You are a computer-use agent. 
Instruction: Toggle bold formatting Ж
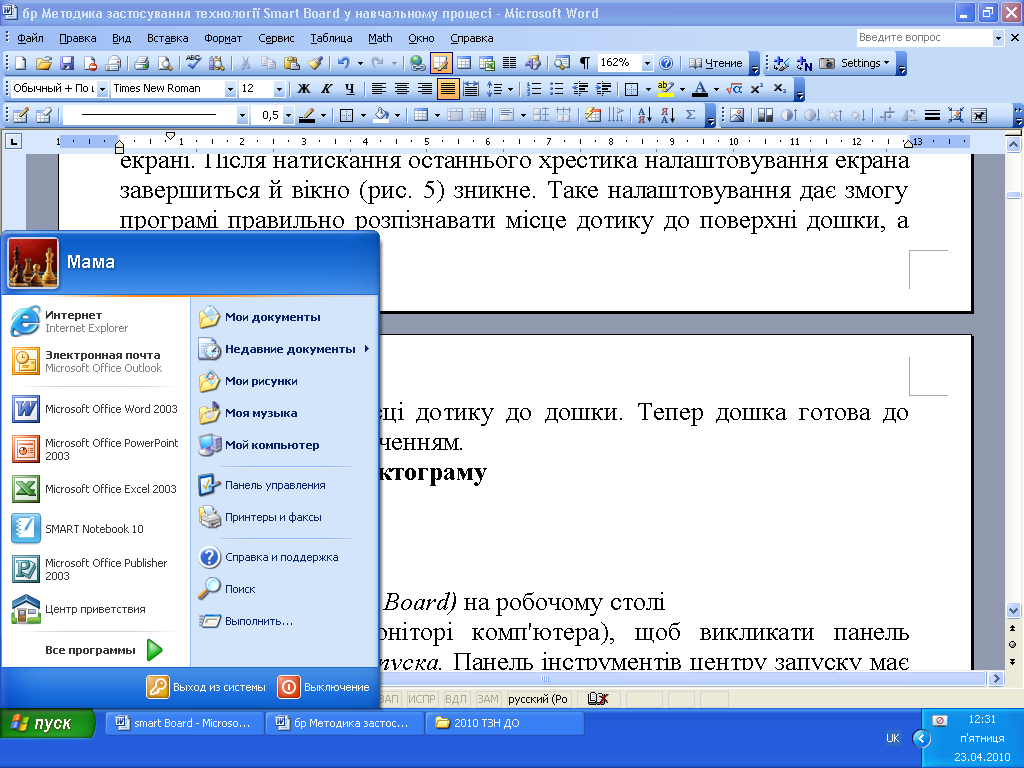pyautogui.click(x=304, y=88)
